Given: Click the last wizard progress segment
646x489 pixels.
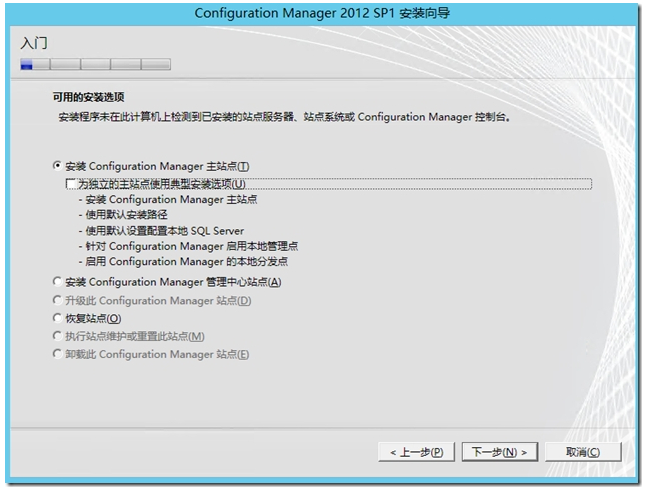Looking at the screenshot, I should click(x=156, y=64).
